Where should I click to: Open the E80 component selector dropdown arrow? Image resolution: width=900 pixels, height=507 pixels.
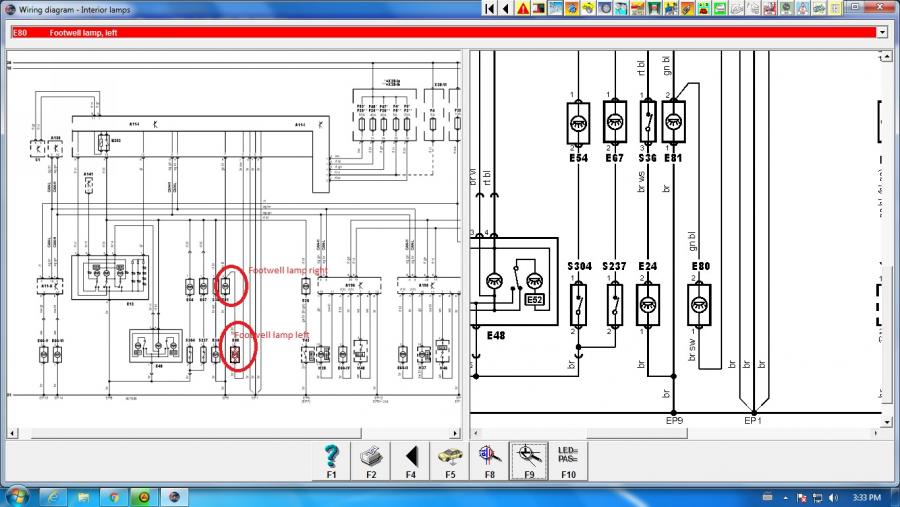[882, 33]
